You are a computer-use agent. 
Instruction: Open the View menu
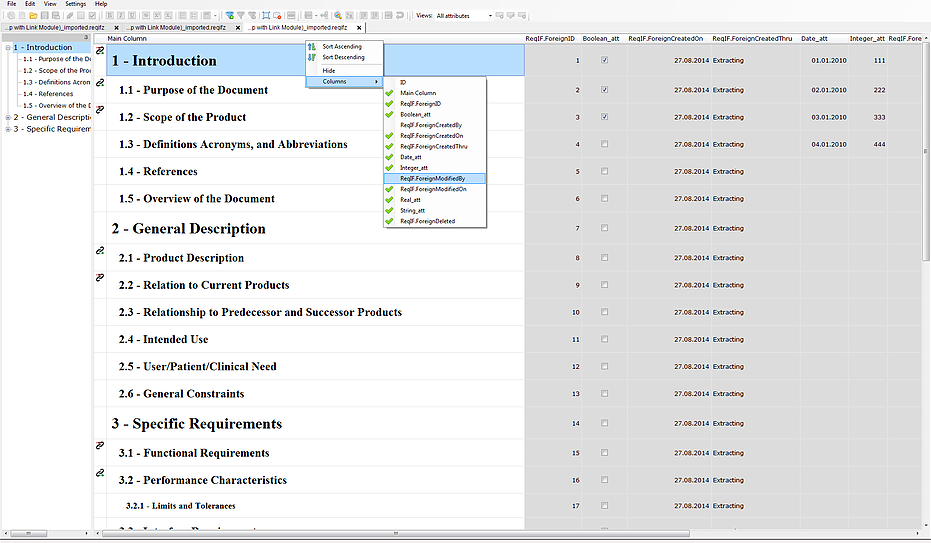click(x=50, y=4)
